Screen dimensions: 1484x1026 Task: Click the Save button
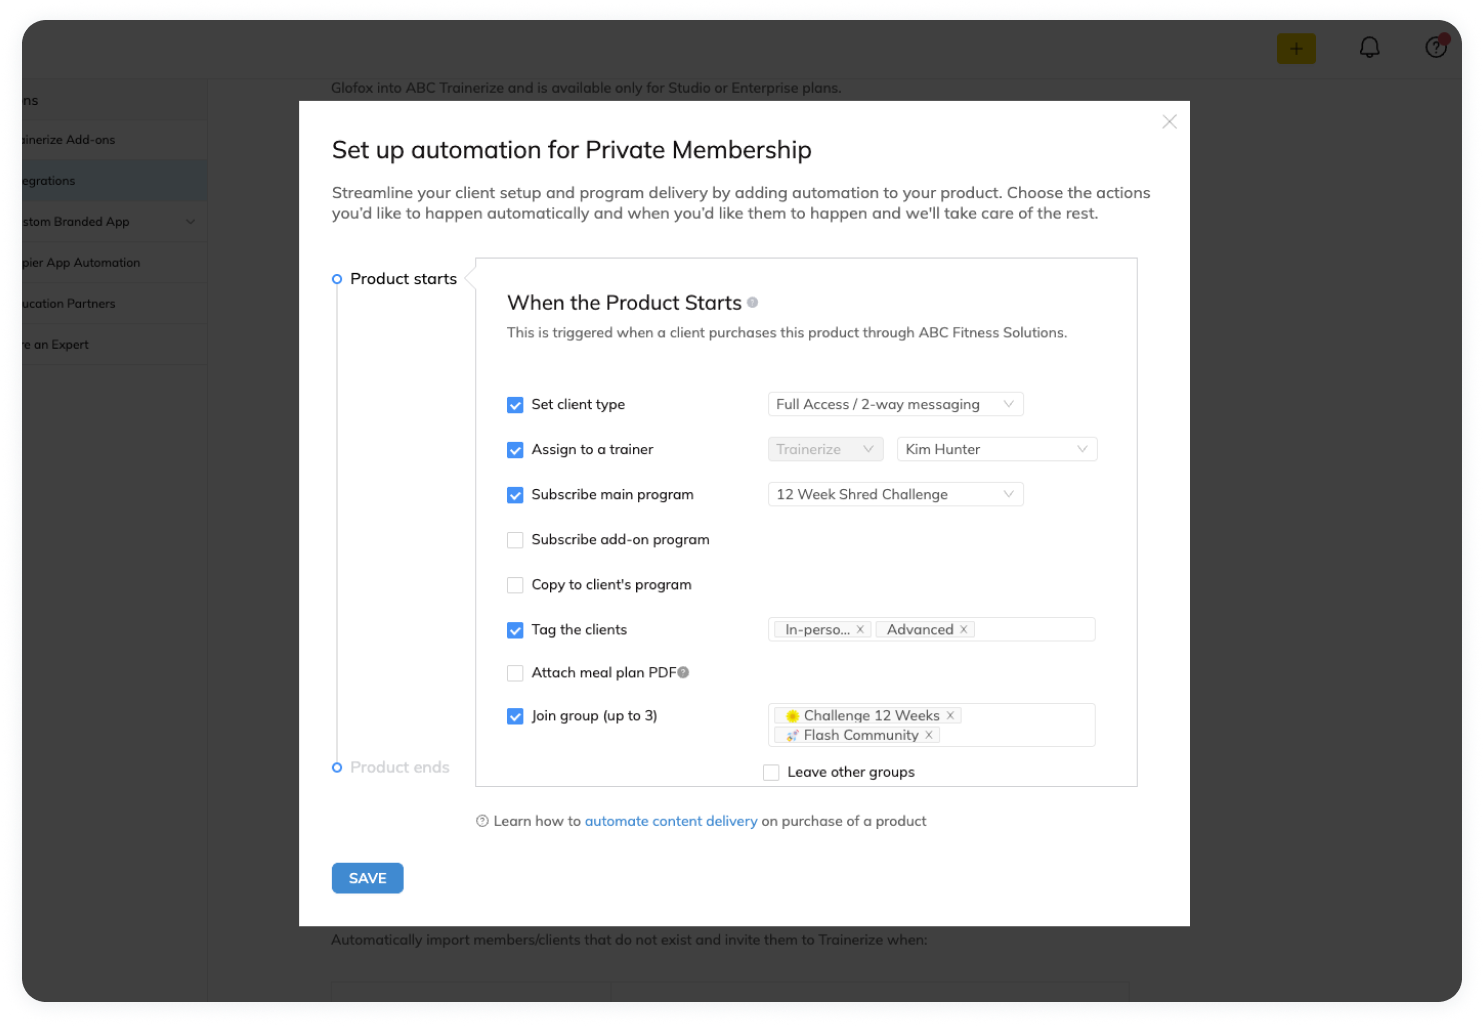(367, 878)
